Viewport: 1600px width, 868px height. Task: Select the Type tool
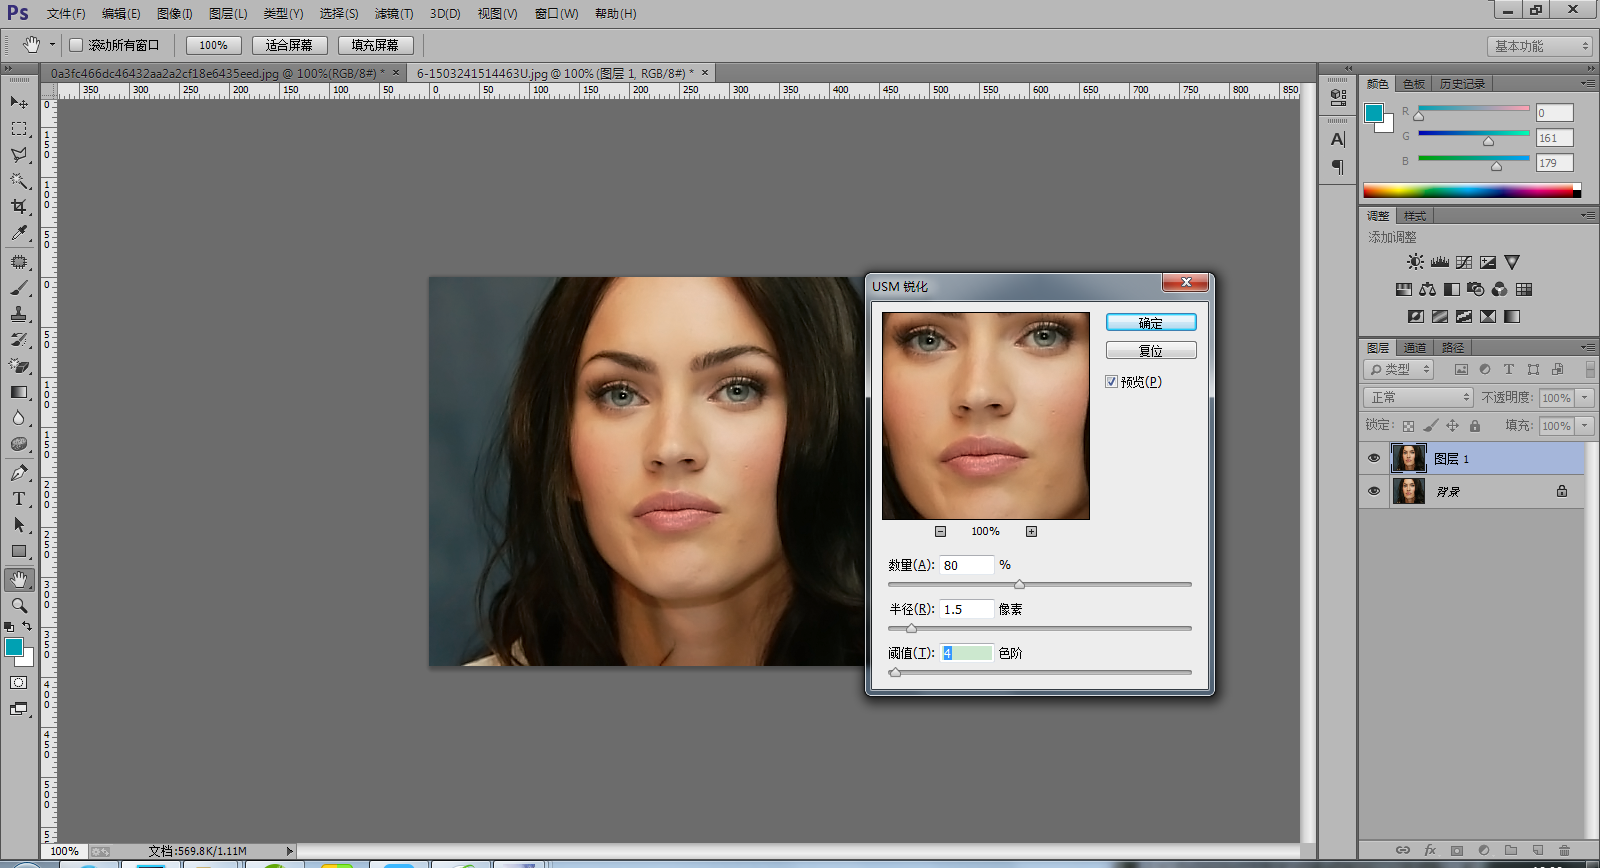click(x=19, y=498)
